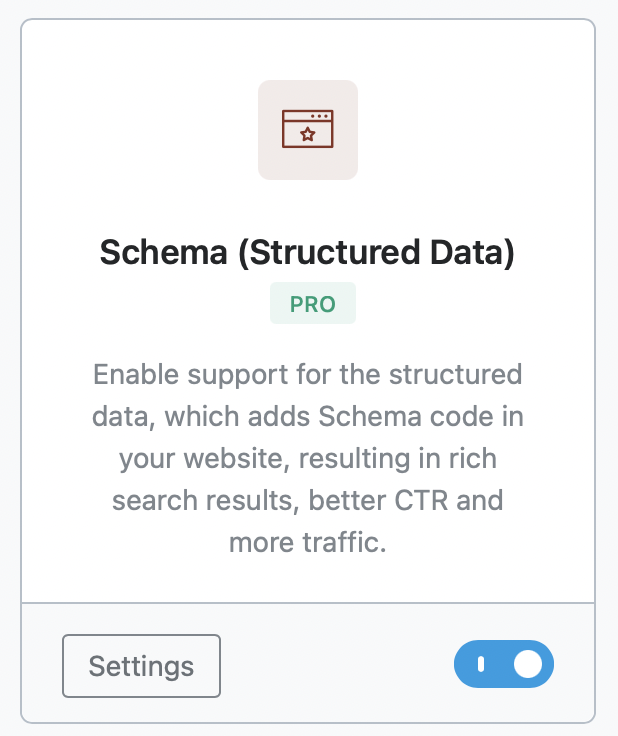The width and height of the screenshot is (618, 736).
Task: Click the blue track of the module toggle
Action: point(500,664)
